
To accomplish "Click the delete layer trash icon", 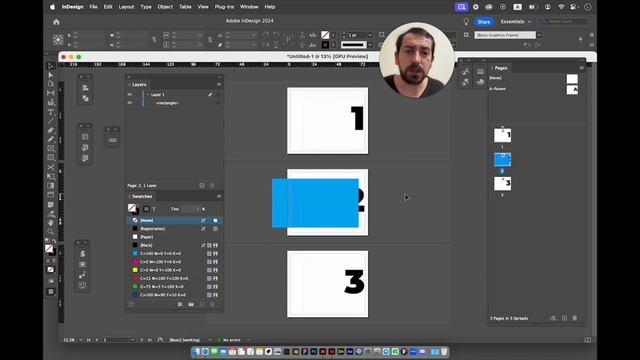I will coord(212,185).
